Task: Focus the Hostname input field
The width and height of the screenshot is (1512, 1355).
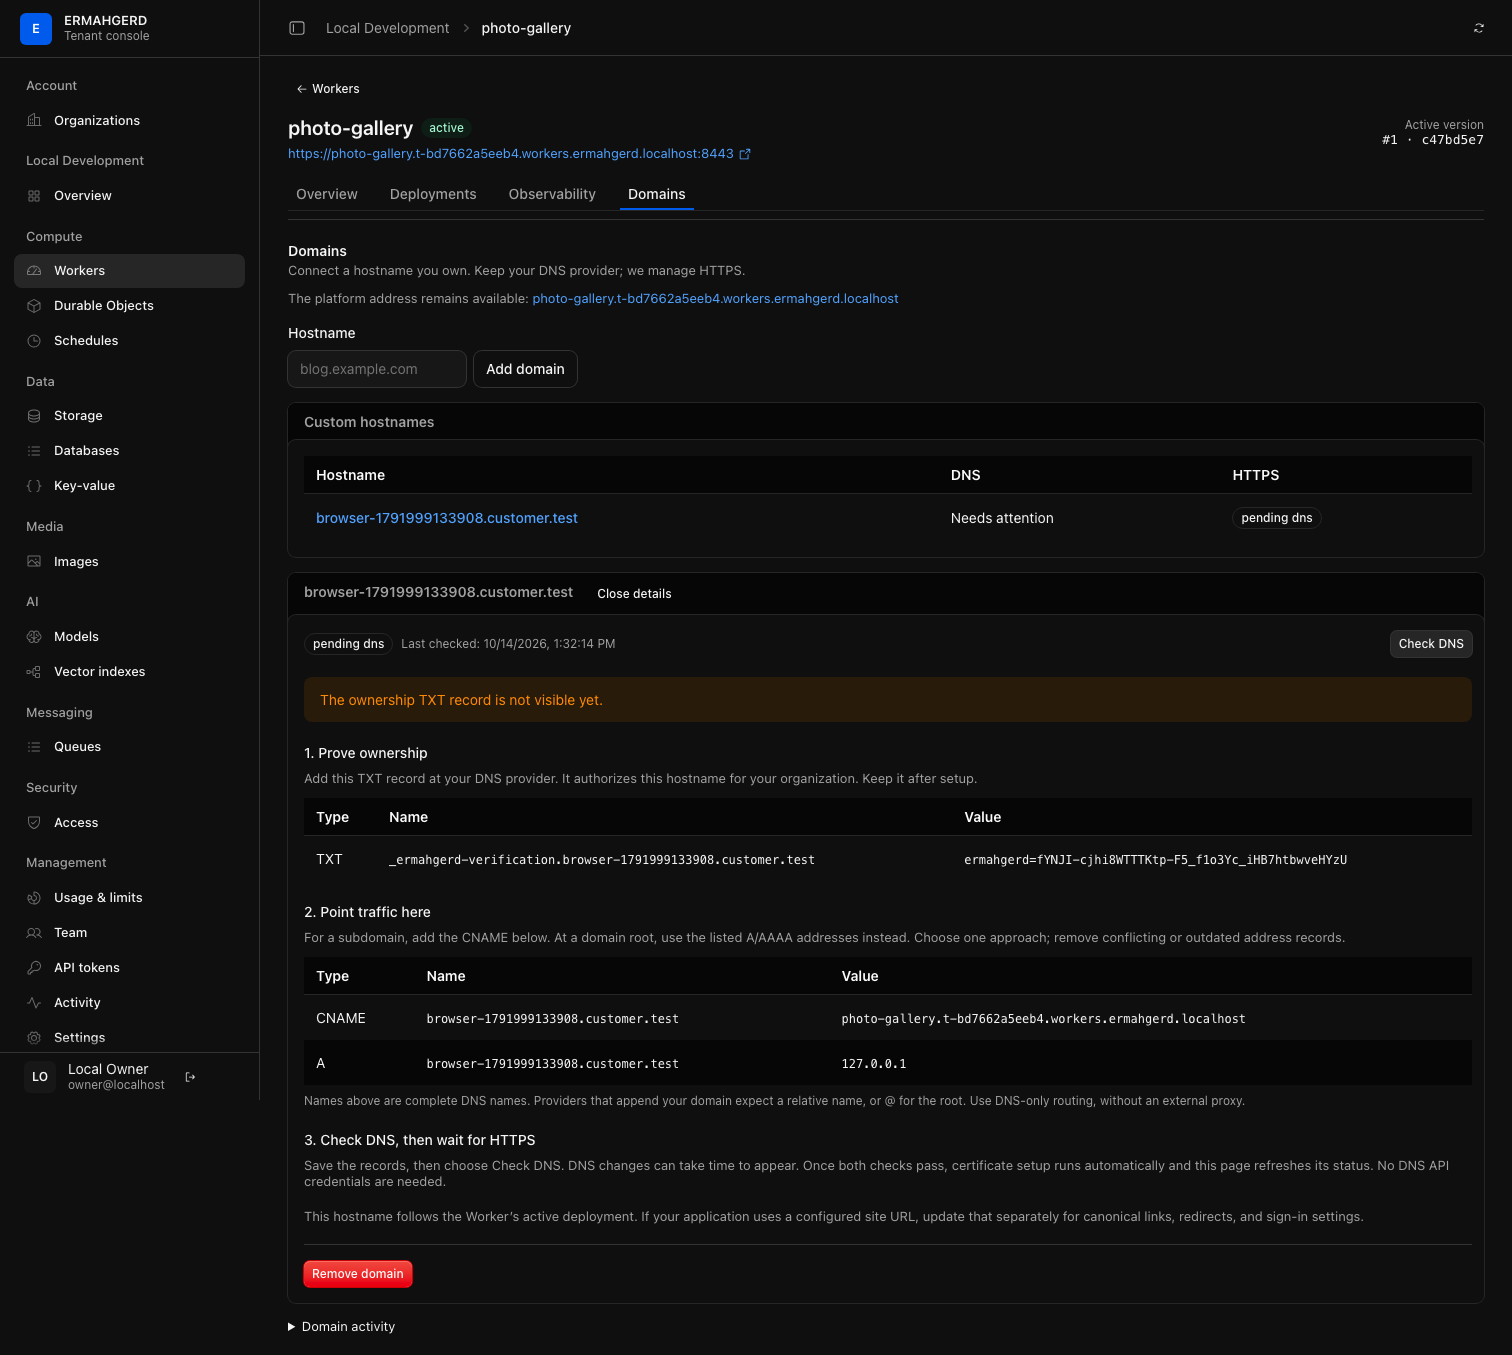Action: tap(377, 369)
